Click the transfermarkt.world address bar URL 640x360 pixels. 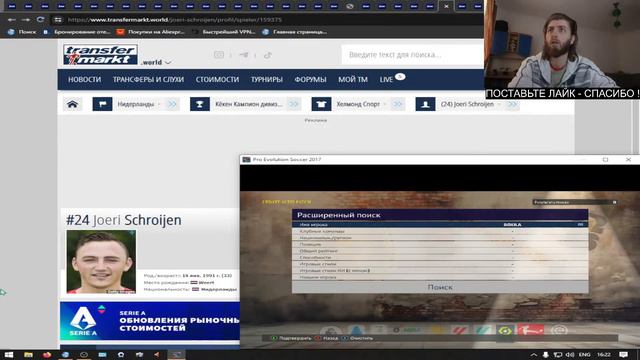tap(175, 20)
